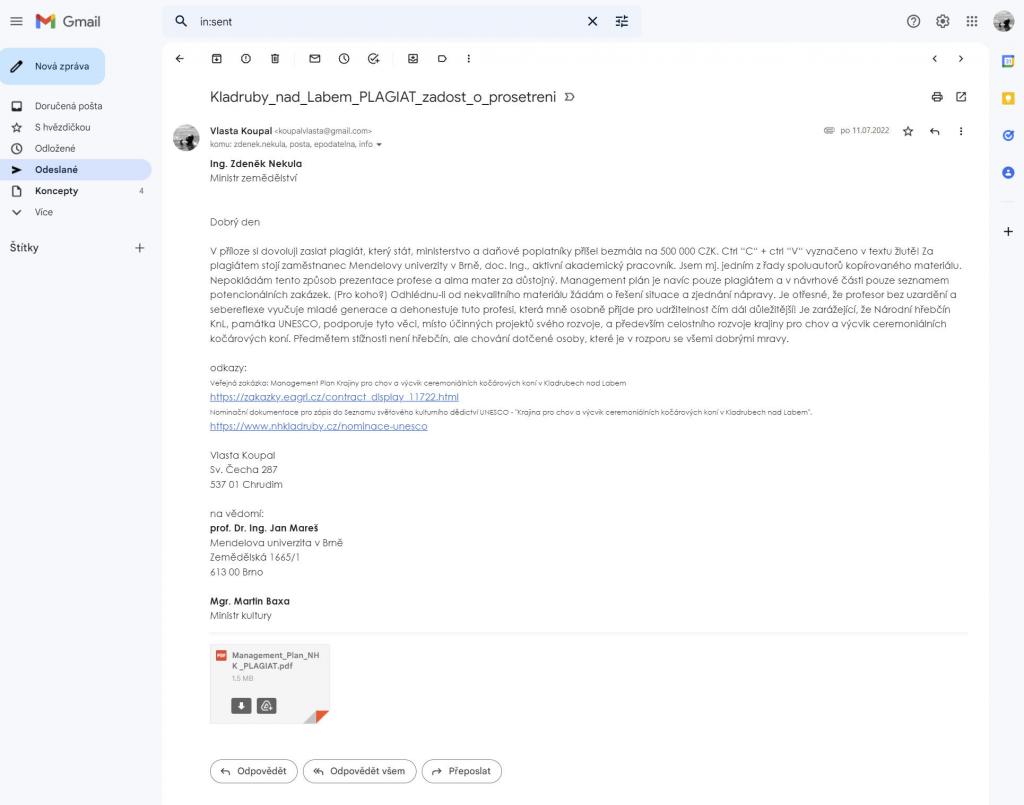Print the email via the printer icon
The height and width of the screenshot is (805, 1024).
click(x=937, y=97)
